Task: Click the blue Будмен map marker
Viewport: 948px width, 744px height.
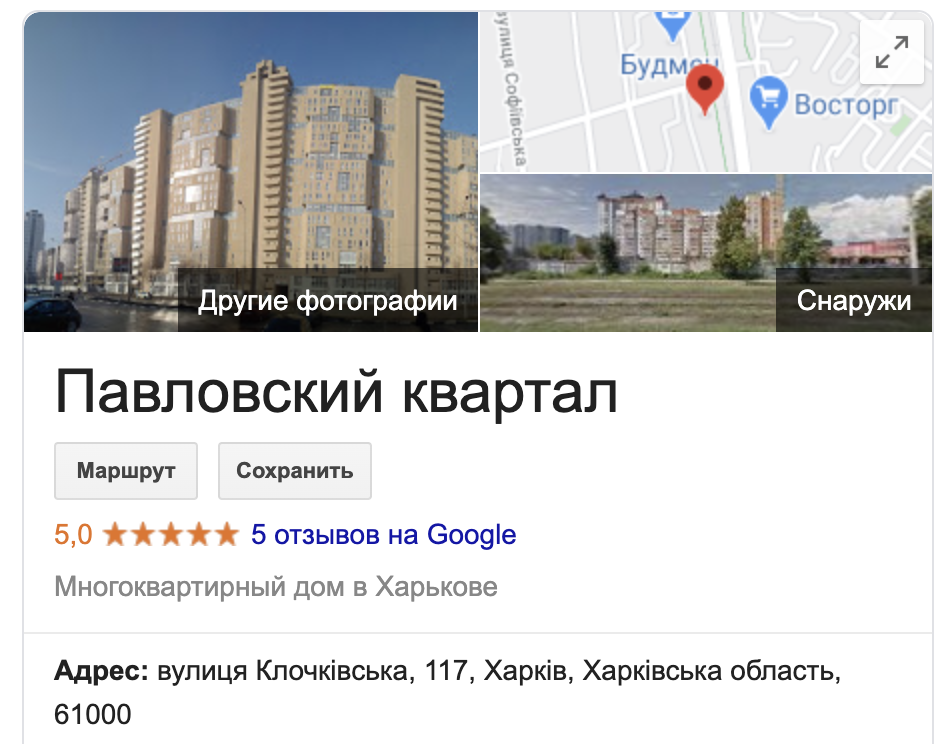Action: (x=673, y=24)
